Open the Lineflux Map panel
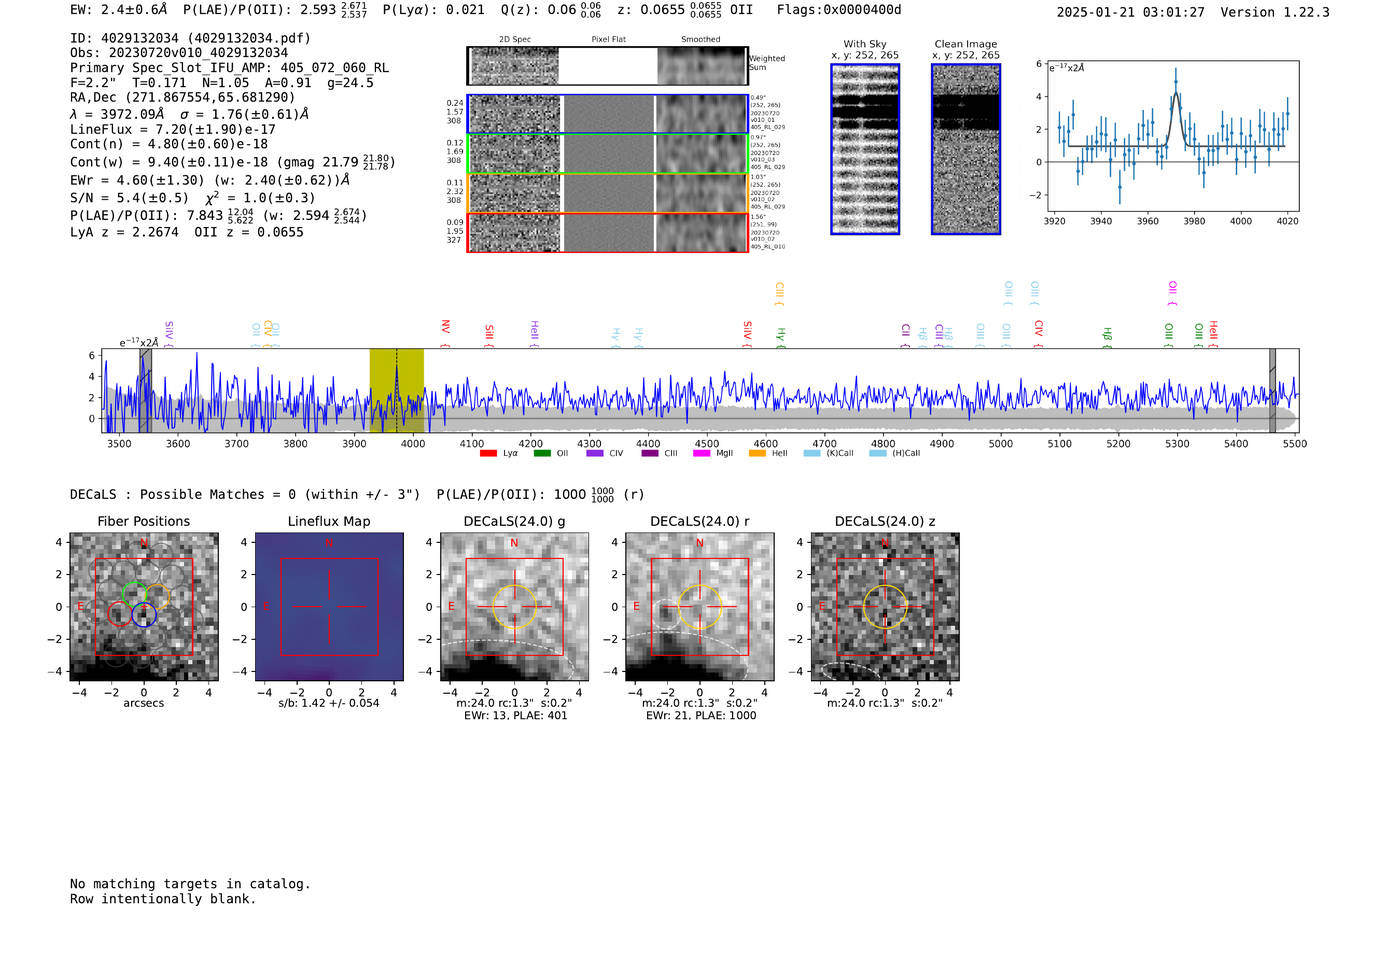The image size is (1400, 953). (x=329, y=607)
